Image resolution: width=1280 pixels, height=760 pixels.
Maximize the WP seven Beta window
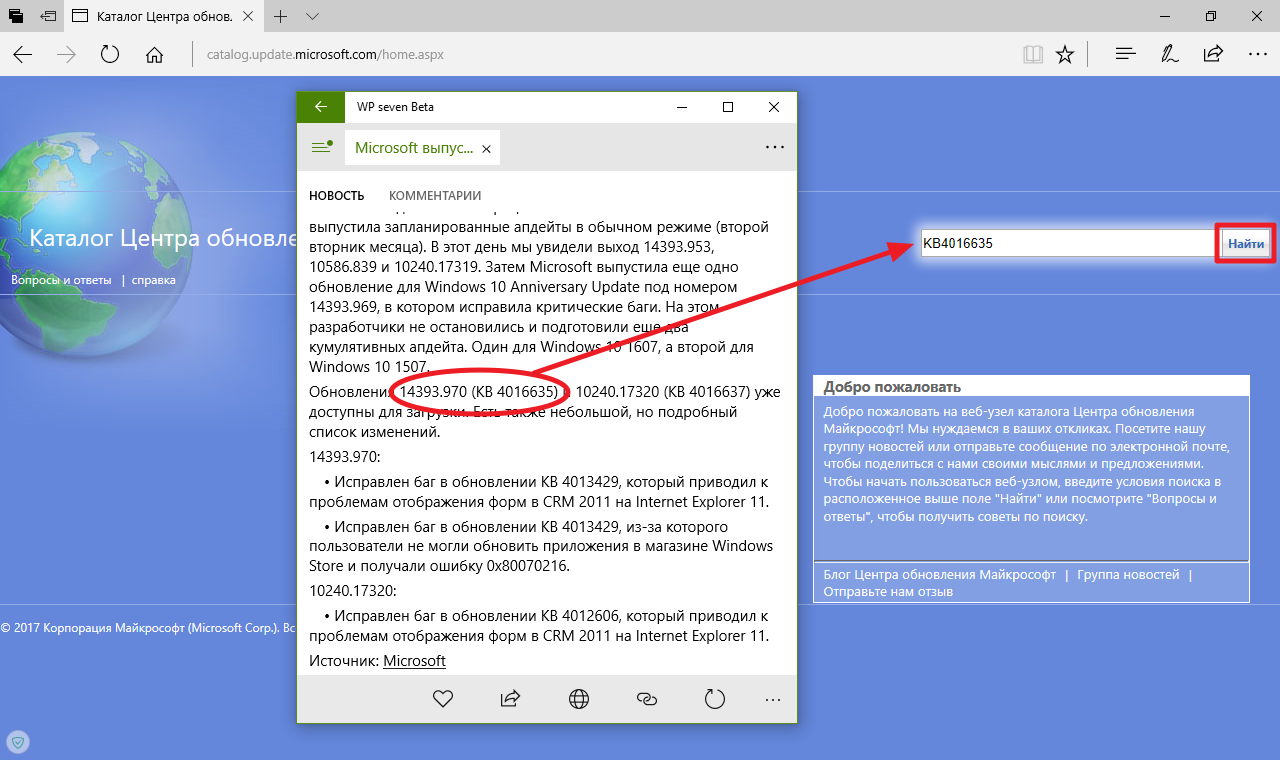tap(728, 107)
